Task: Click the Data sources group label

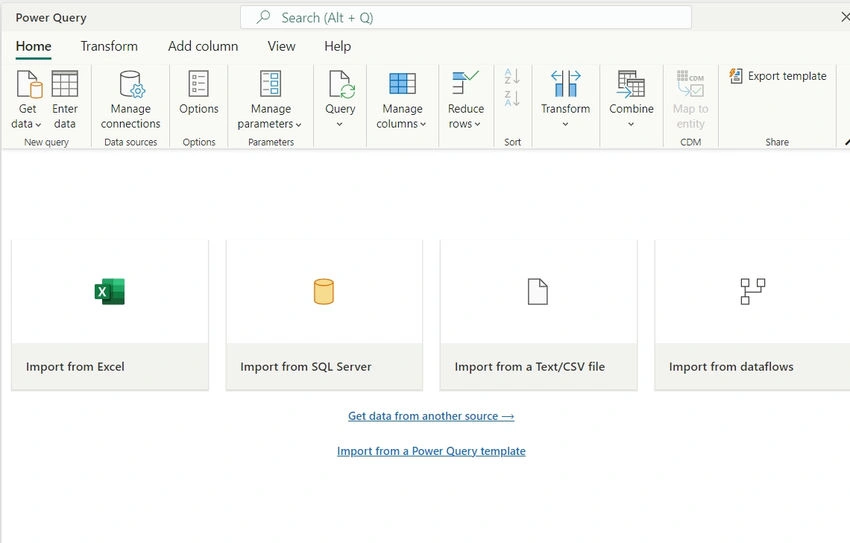Action: (131, 142)
